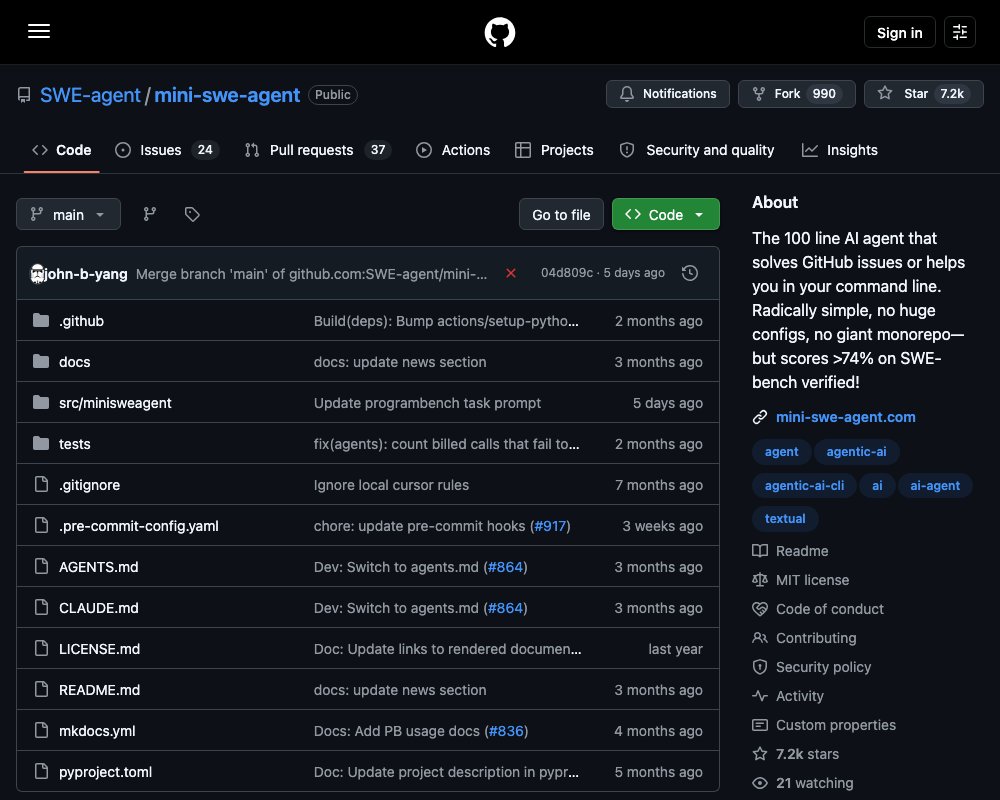The width and height of the screenshot is (1000, 800).
Task: Open commit history clock icon
Action: [689, 273]
